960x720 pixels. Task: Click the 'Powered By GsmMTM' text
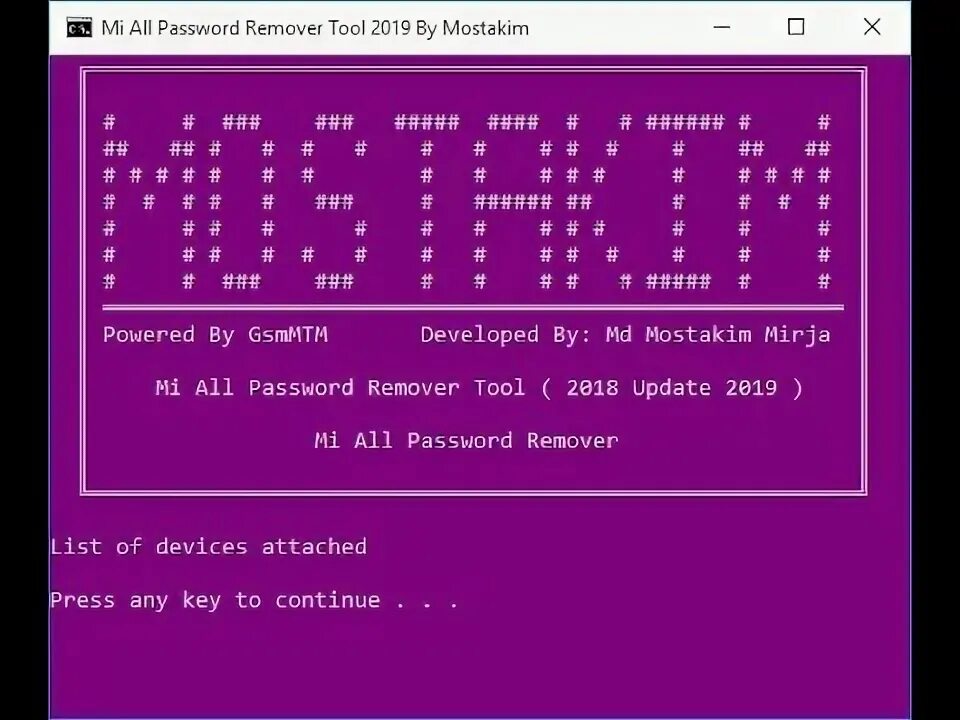tap(216, 335)
